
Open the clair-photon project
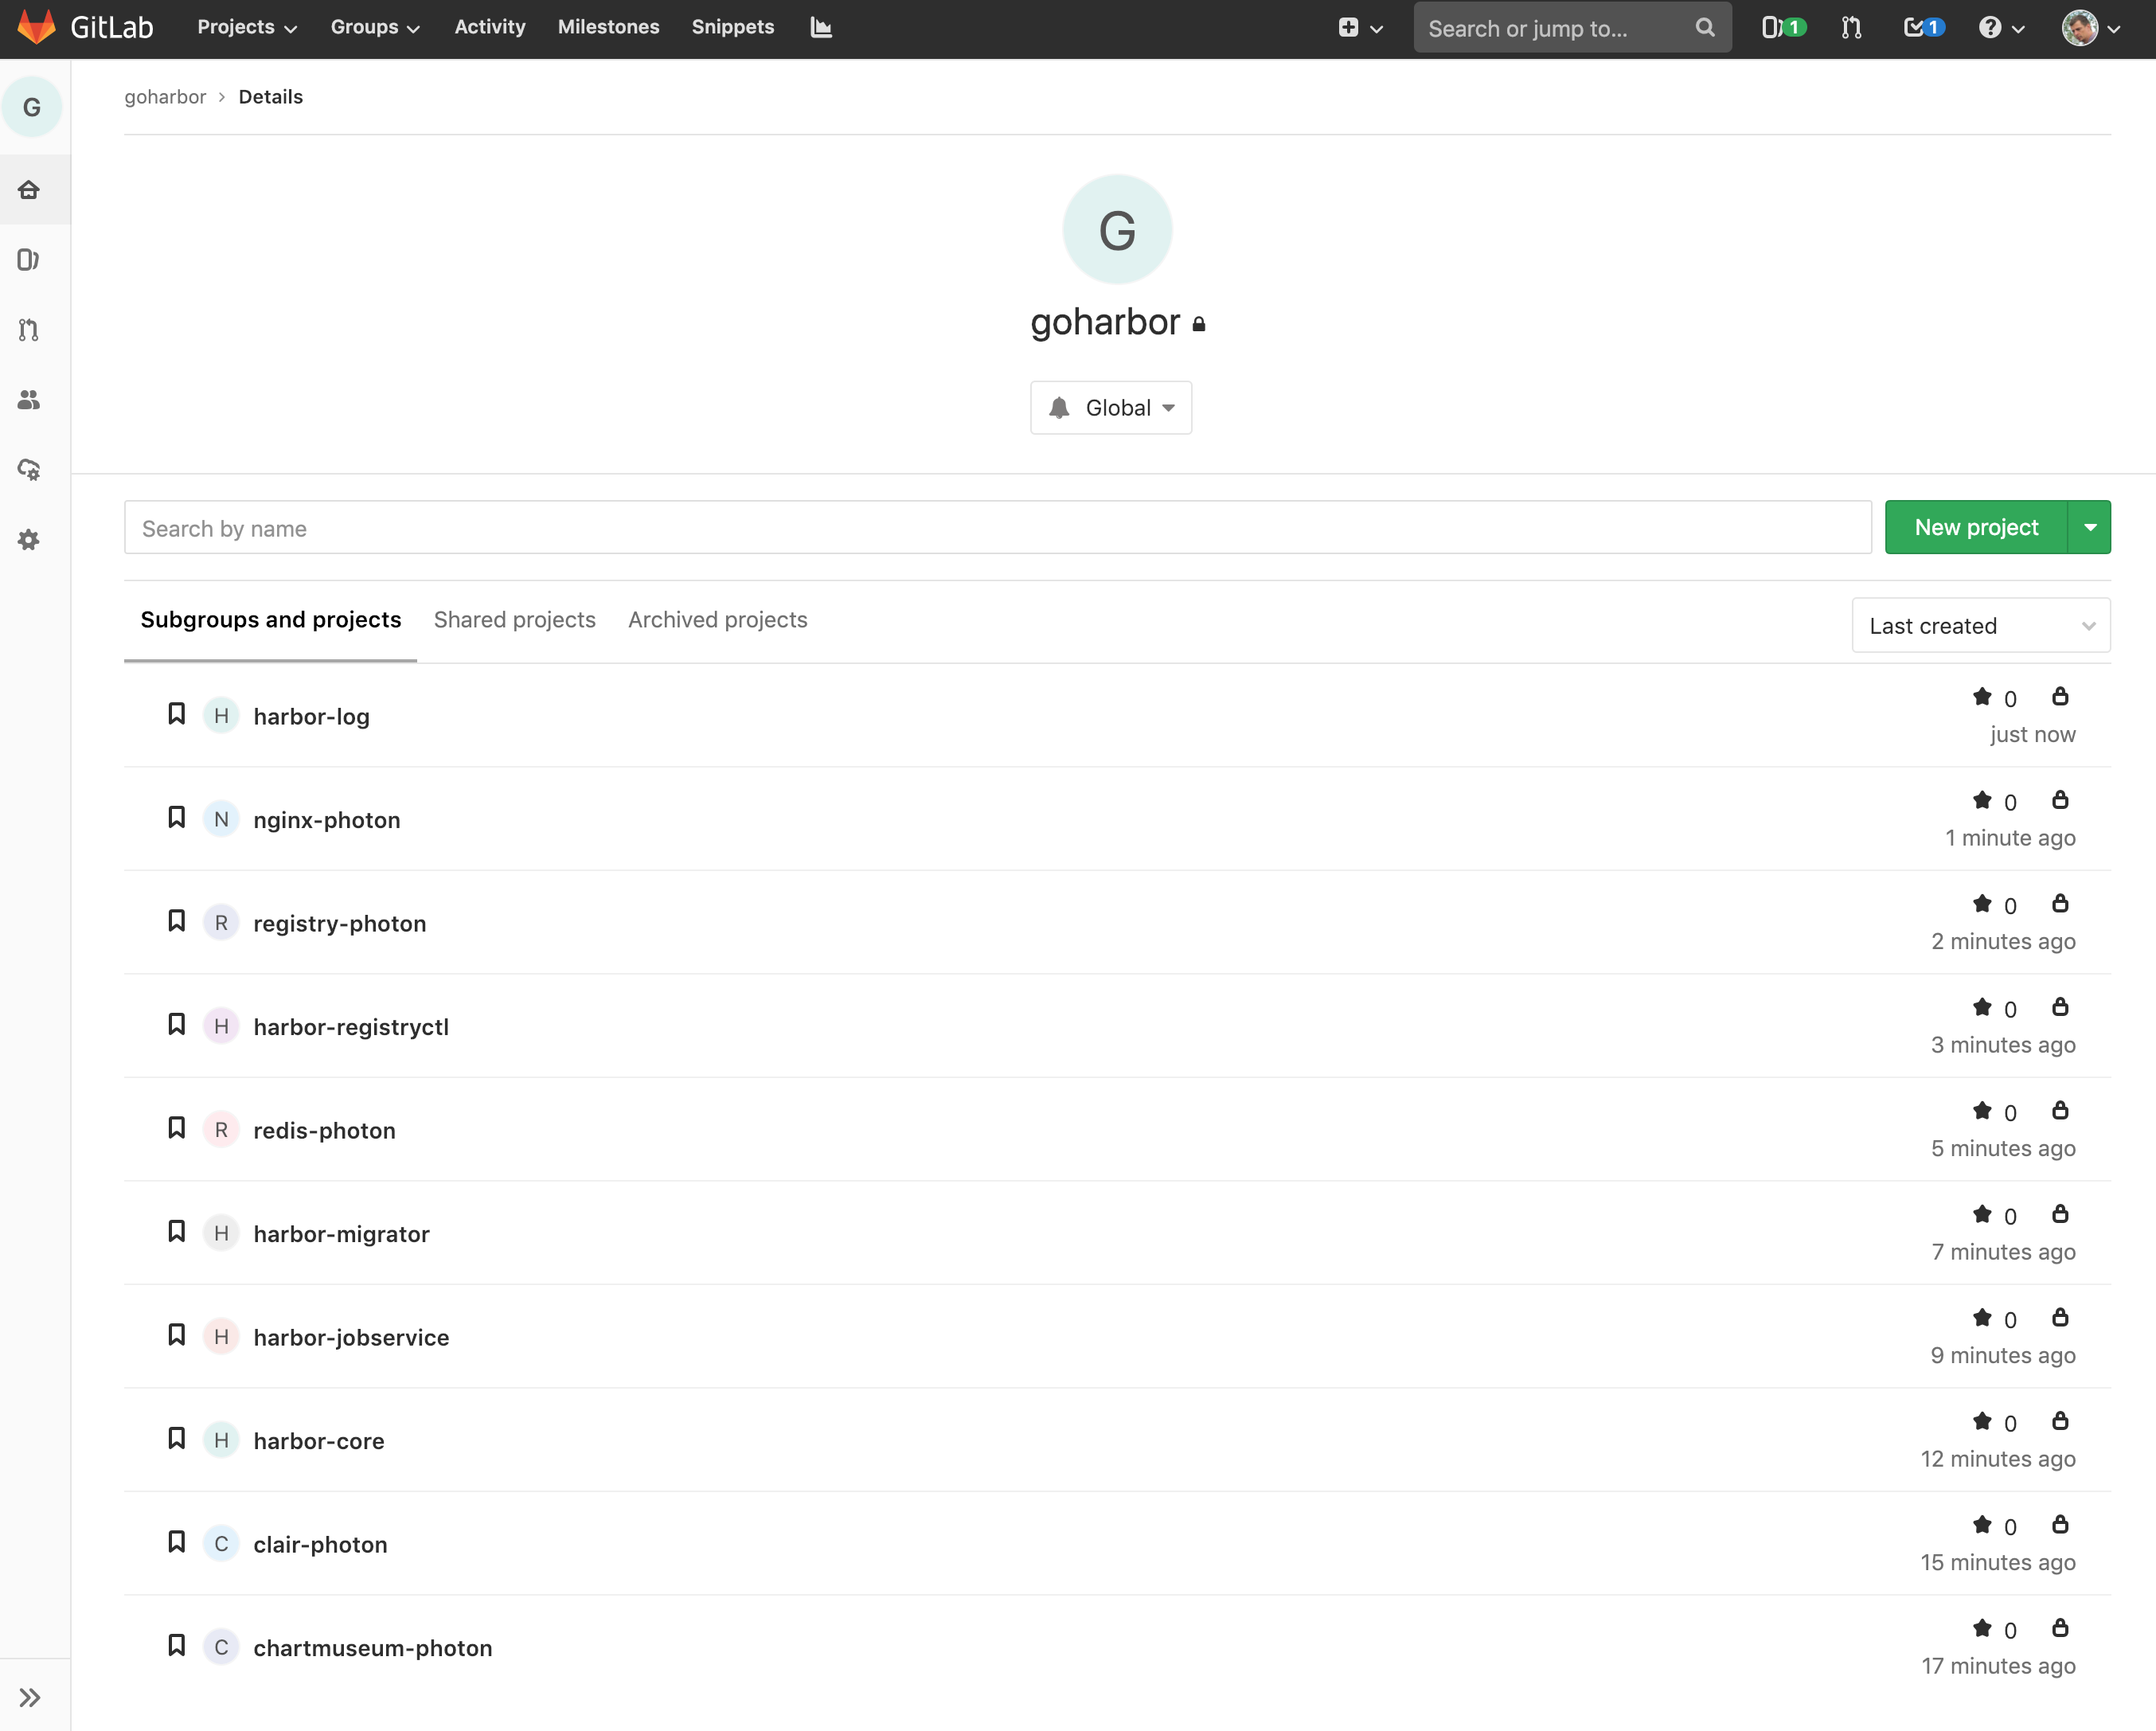[320, 1545]
